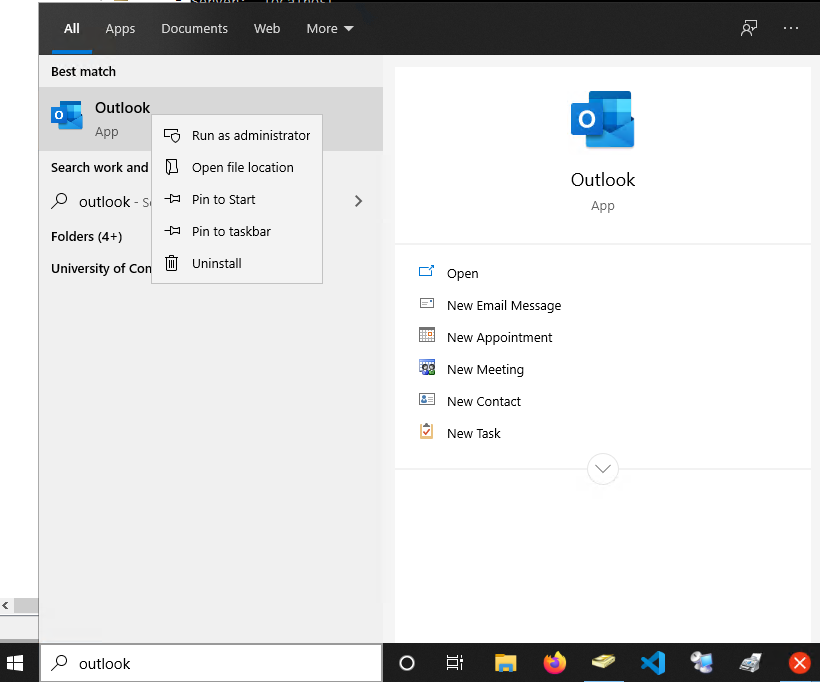Choose Open file location
This screenshot has height=682, width=820.
[237, 167]
